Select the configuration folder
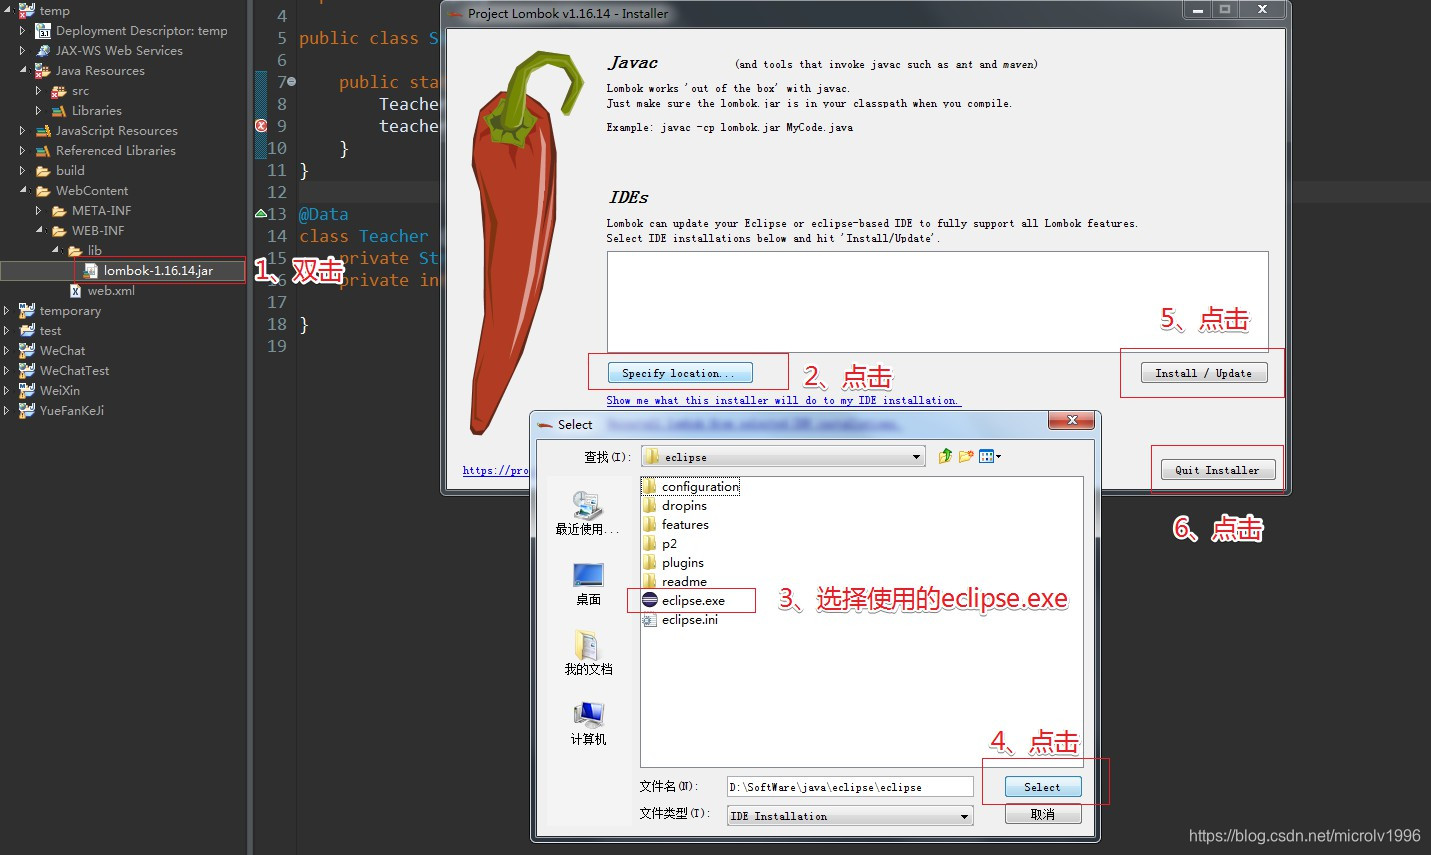 (x=691, y=487)
